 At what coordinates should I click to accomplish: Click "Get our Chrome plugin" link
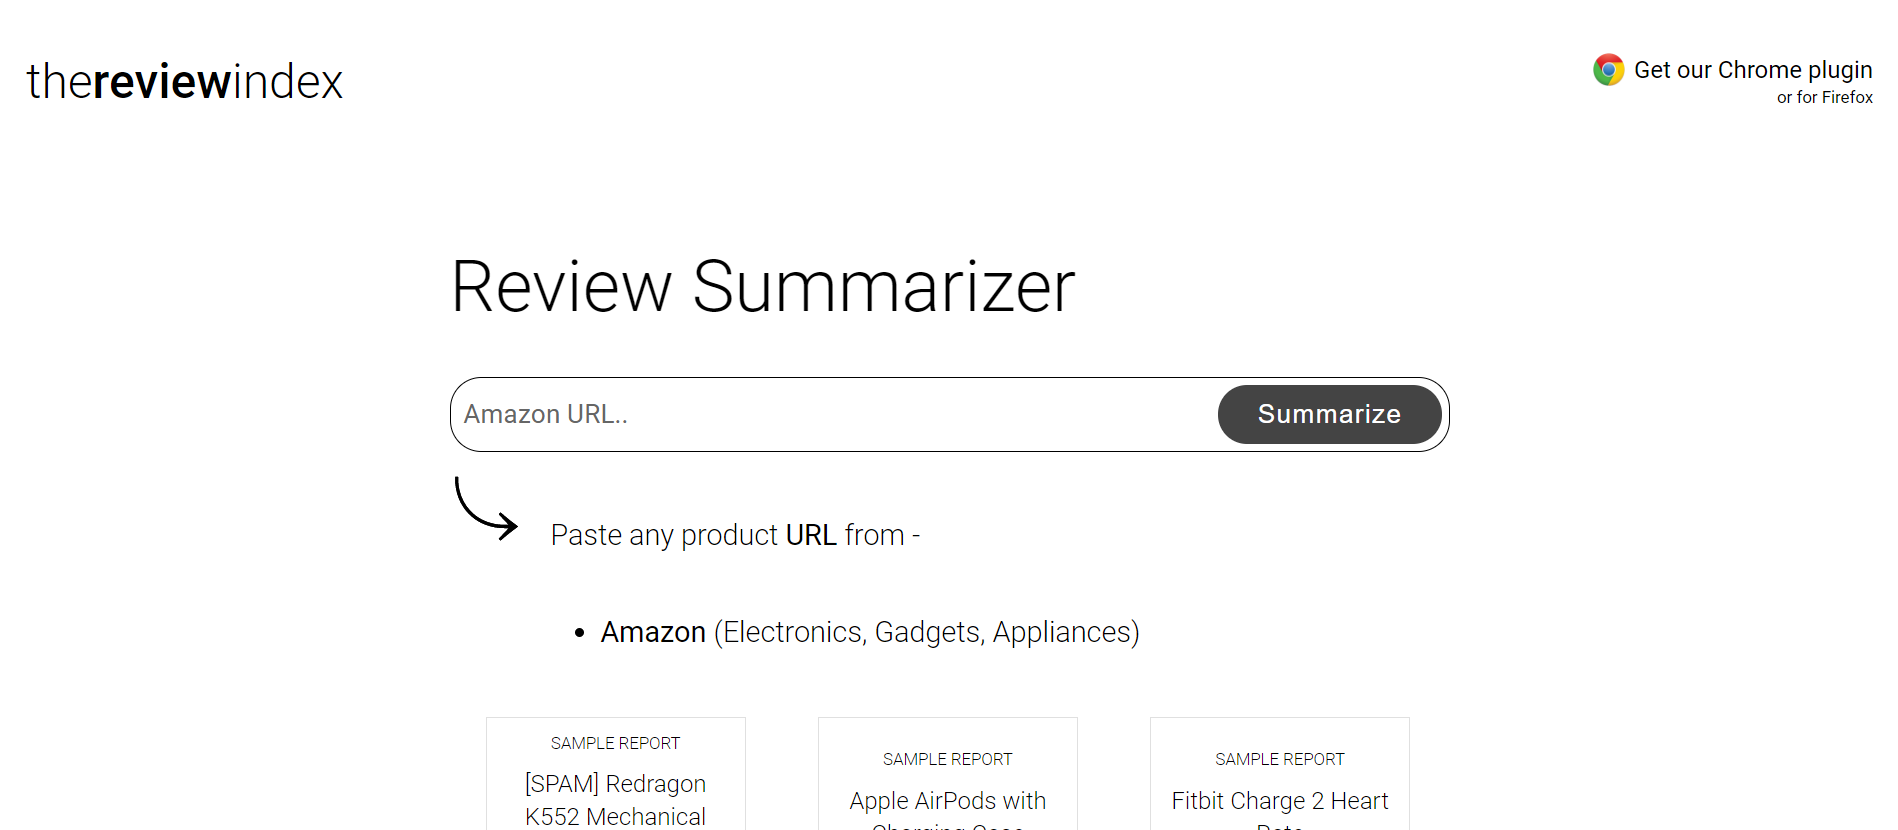pyautogui.click(x=1753, y=70)
